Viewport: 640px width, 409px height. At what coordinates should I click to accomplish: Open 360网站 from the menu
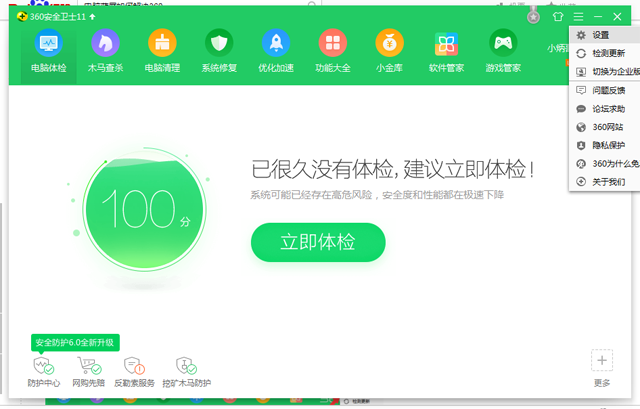tap(604, 127)
